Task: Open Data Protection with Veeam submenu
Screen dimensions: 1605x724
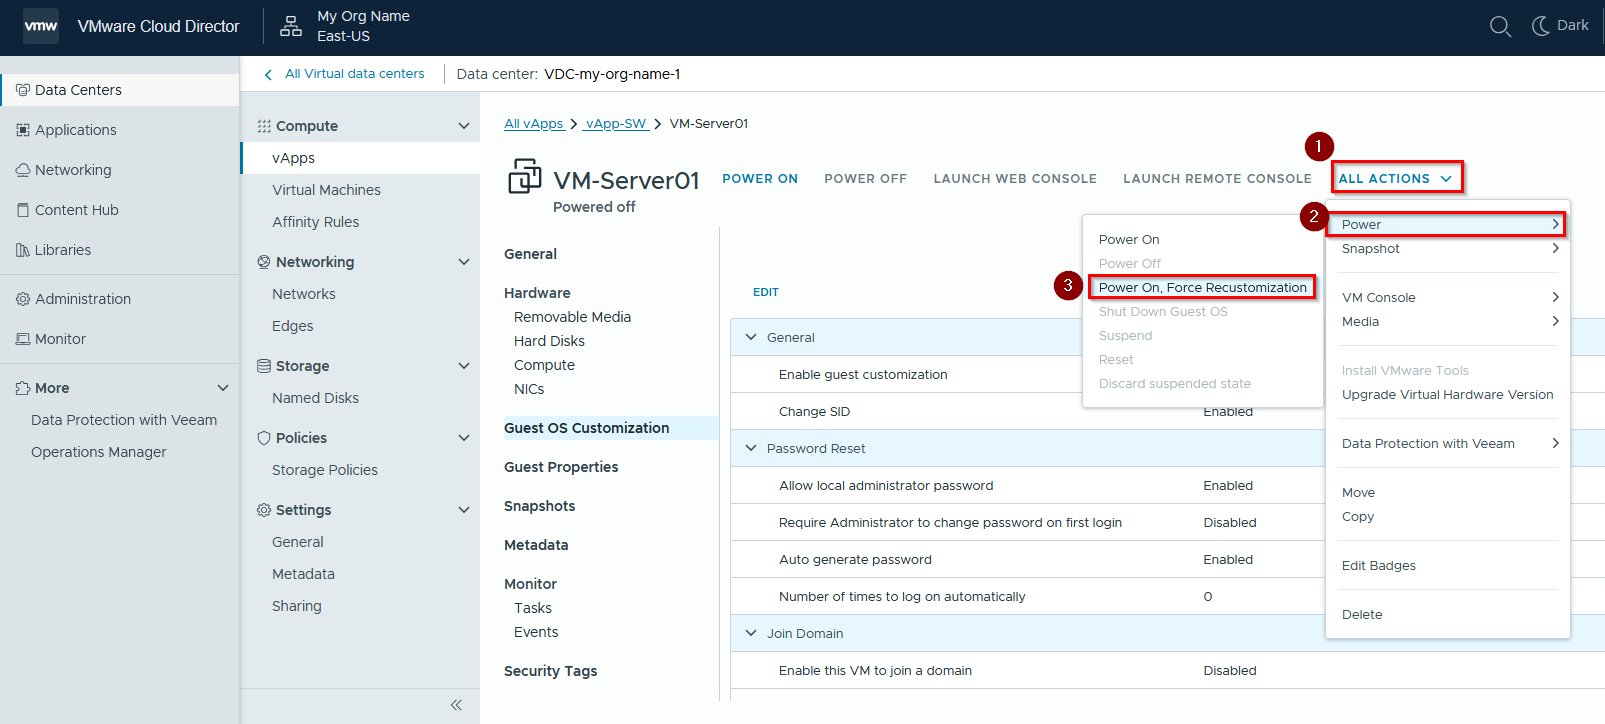Action: click(1447, 443)
